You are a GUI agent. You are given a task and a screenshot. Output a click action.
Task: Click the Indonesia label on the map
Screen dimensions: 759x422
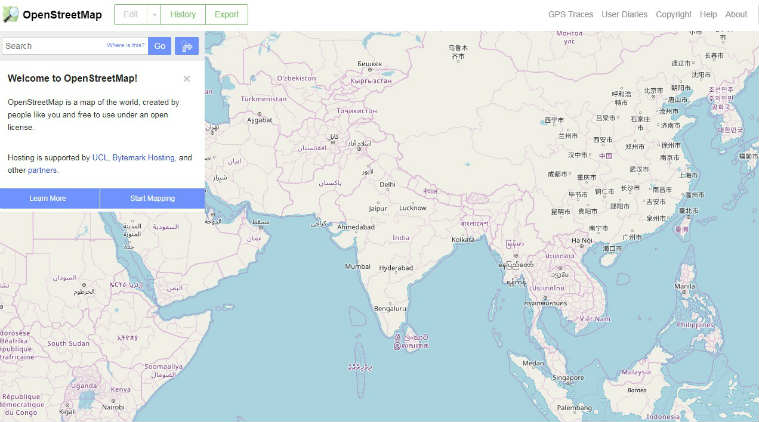[x=663, y=417]
